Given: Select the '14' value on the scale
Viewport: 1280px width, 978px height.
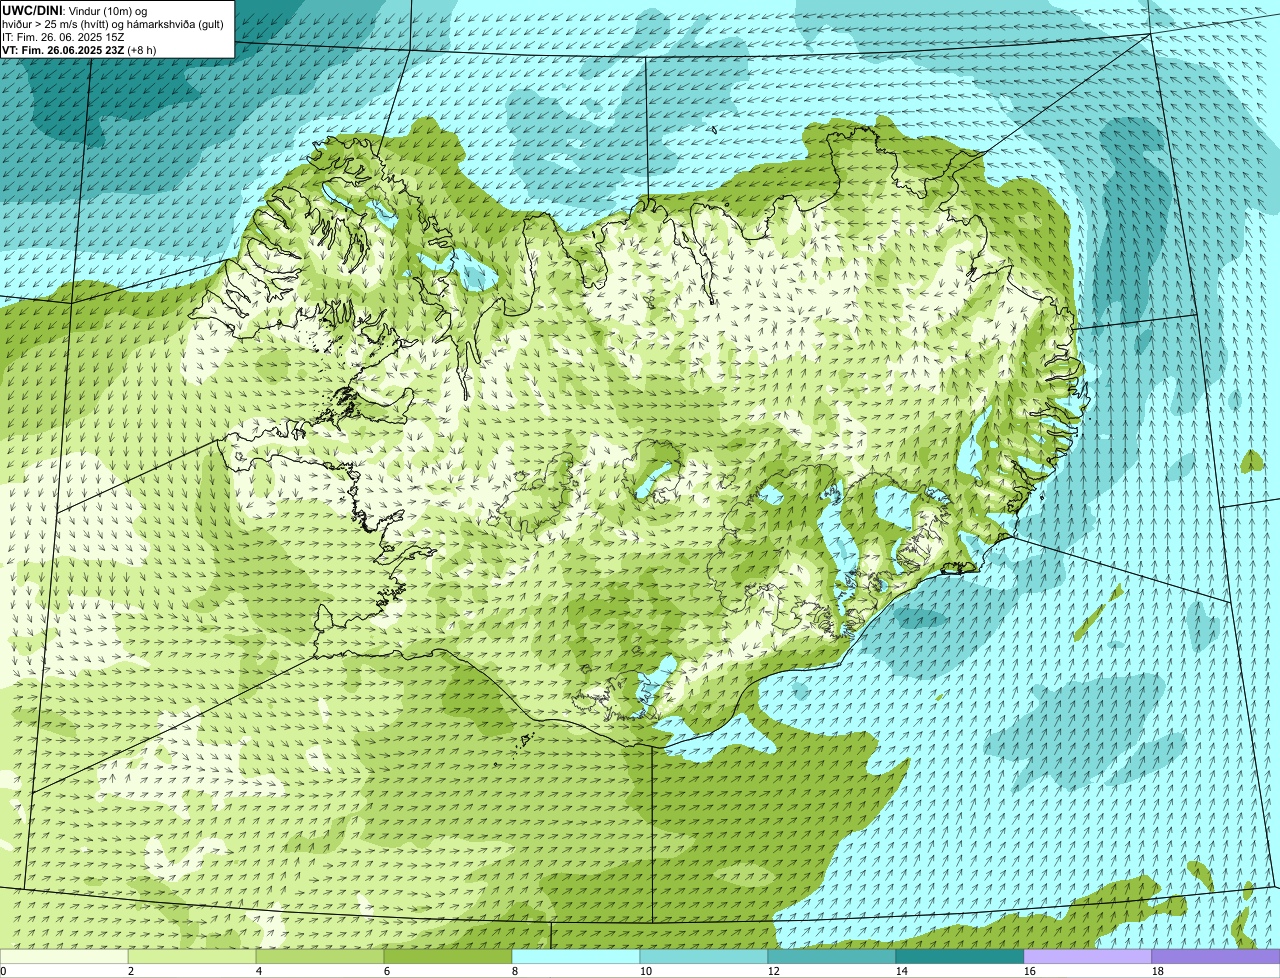Looking at the screenshot, I should pos(902,971).
